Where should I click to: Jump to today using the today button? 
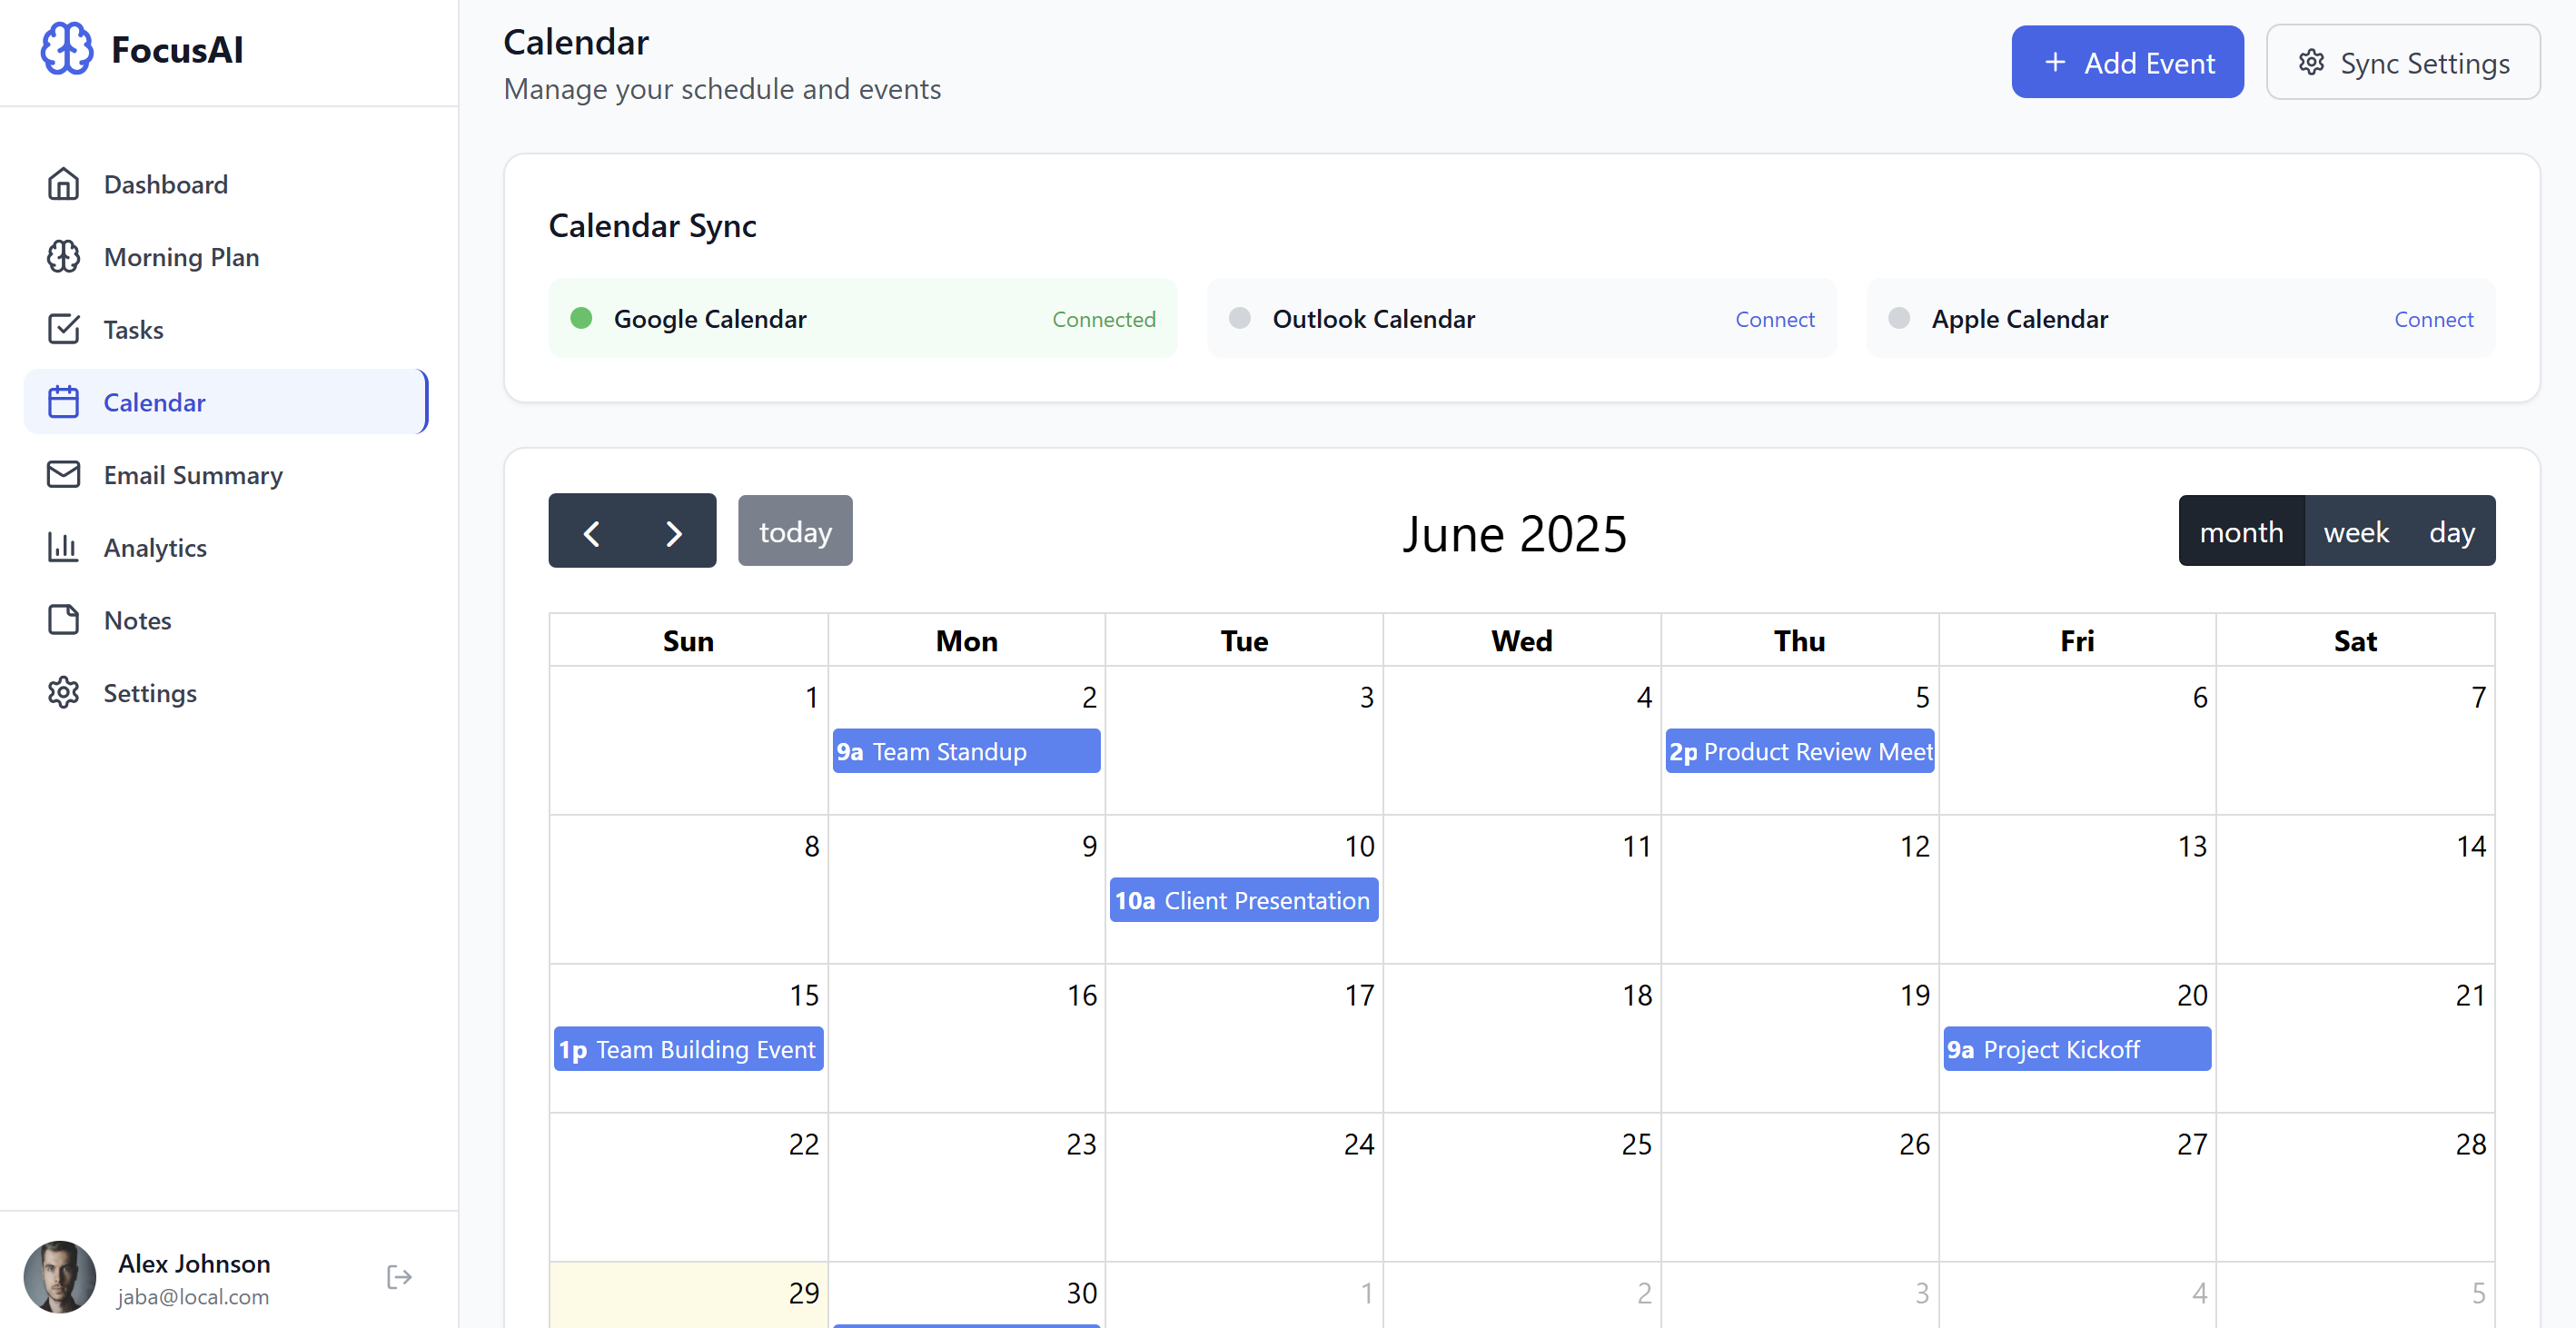[x=795, y=531]
